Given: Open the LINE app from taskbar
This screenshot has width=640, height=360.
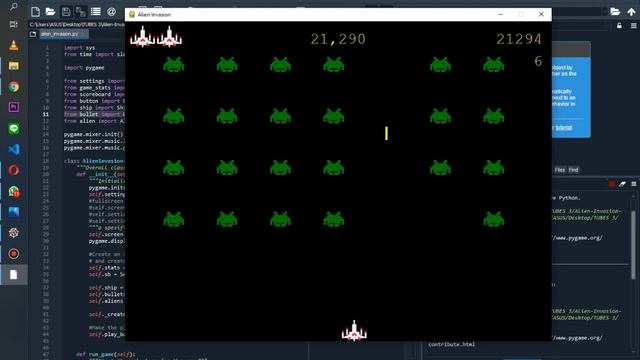Looking at the screenshot, I should [x=13, y=129].
